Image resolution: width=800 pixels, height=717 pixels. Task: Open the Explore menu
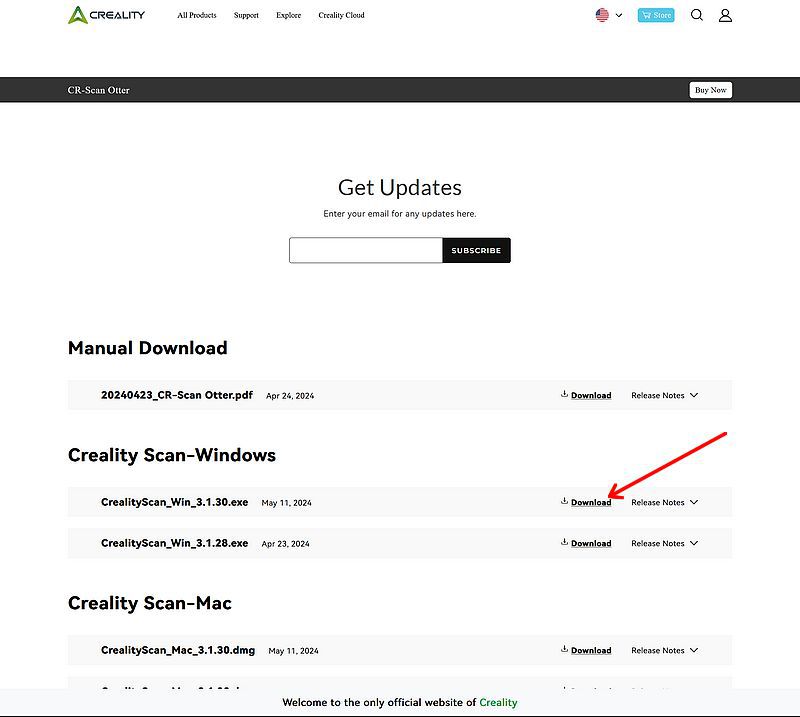[x=289, y=15]
